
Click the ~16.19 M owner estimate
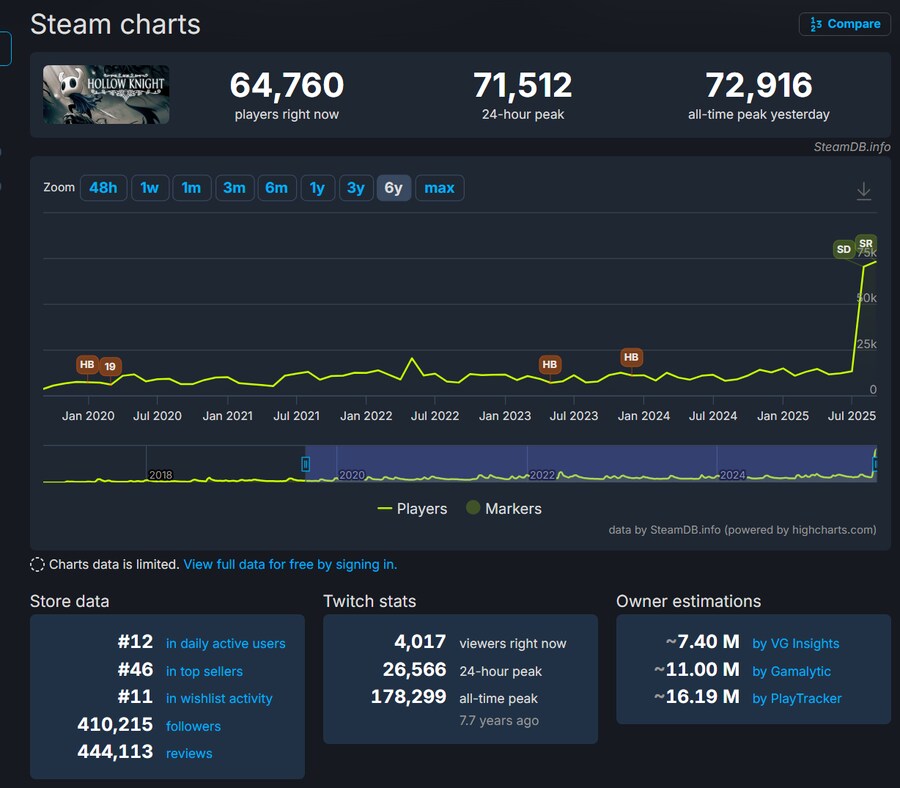tap(697, 697)
